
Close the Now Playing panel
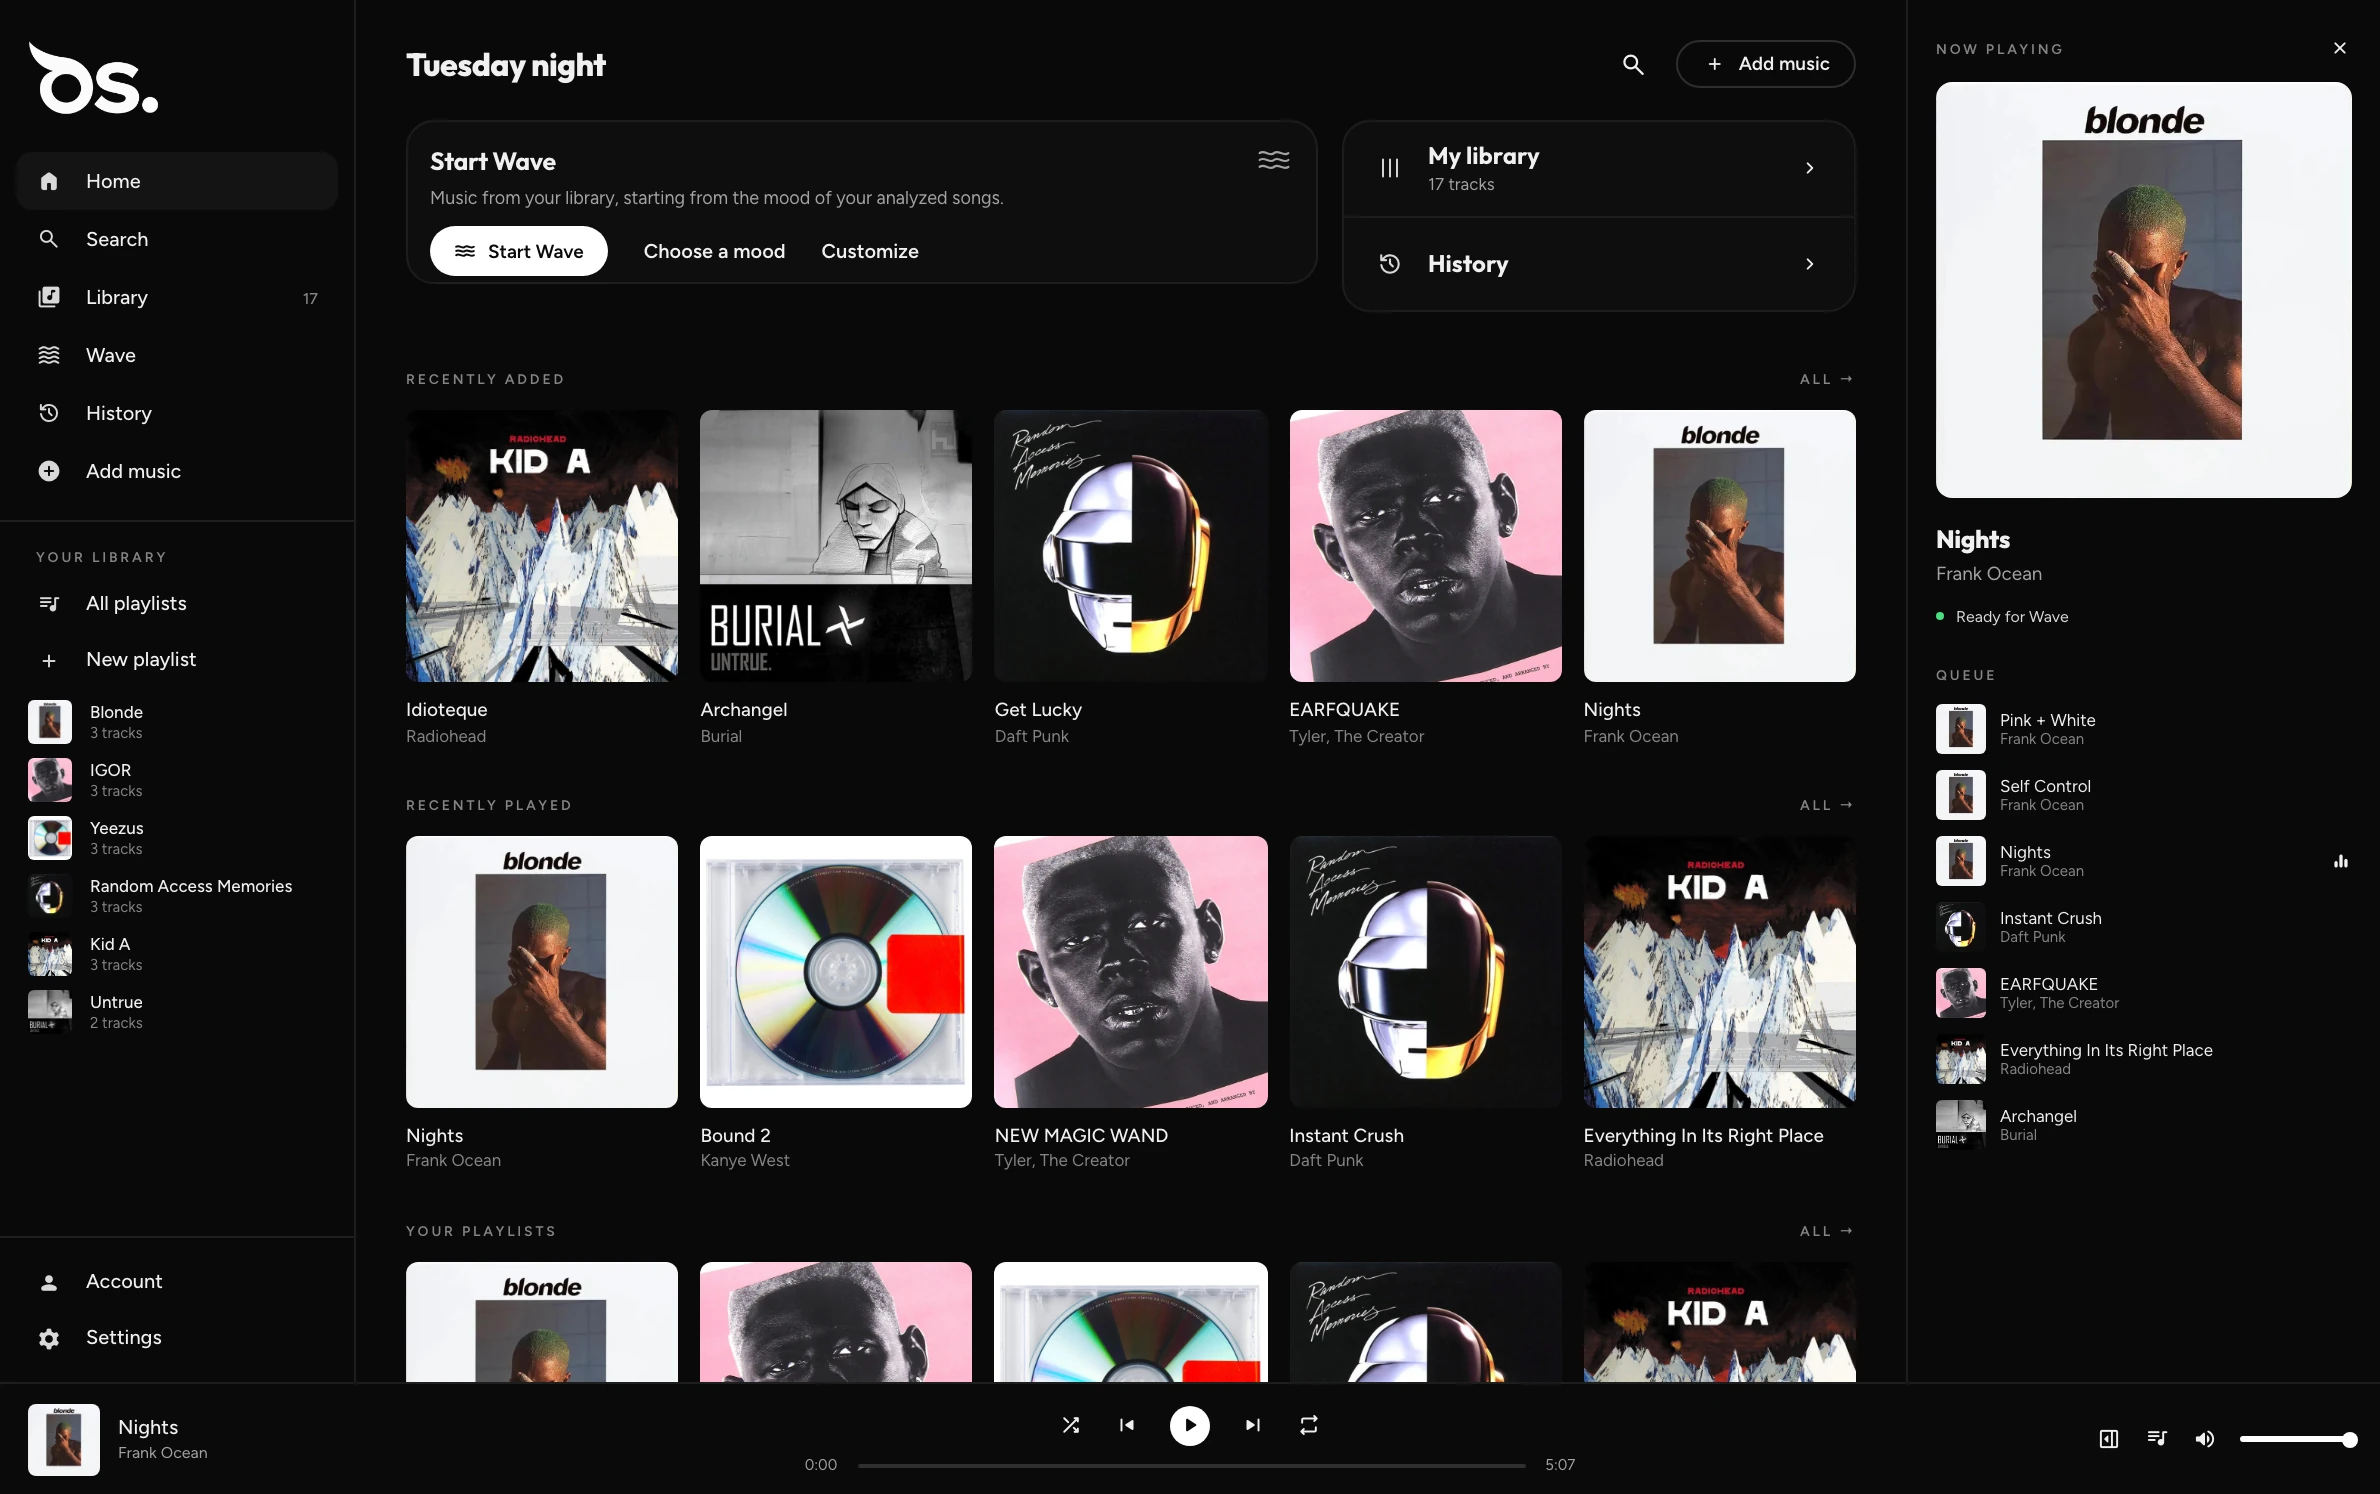click(2340, 48)
